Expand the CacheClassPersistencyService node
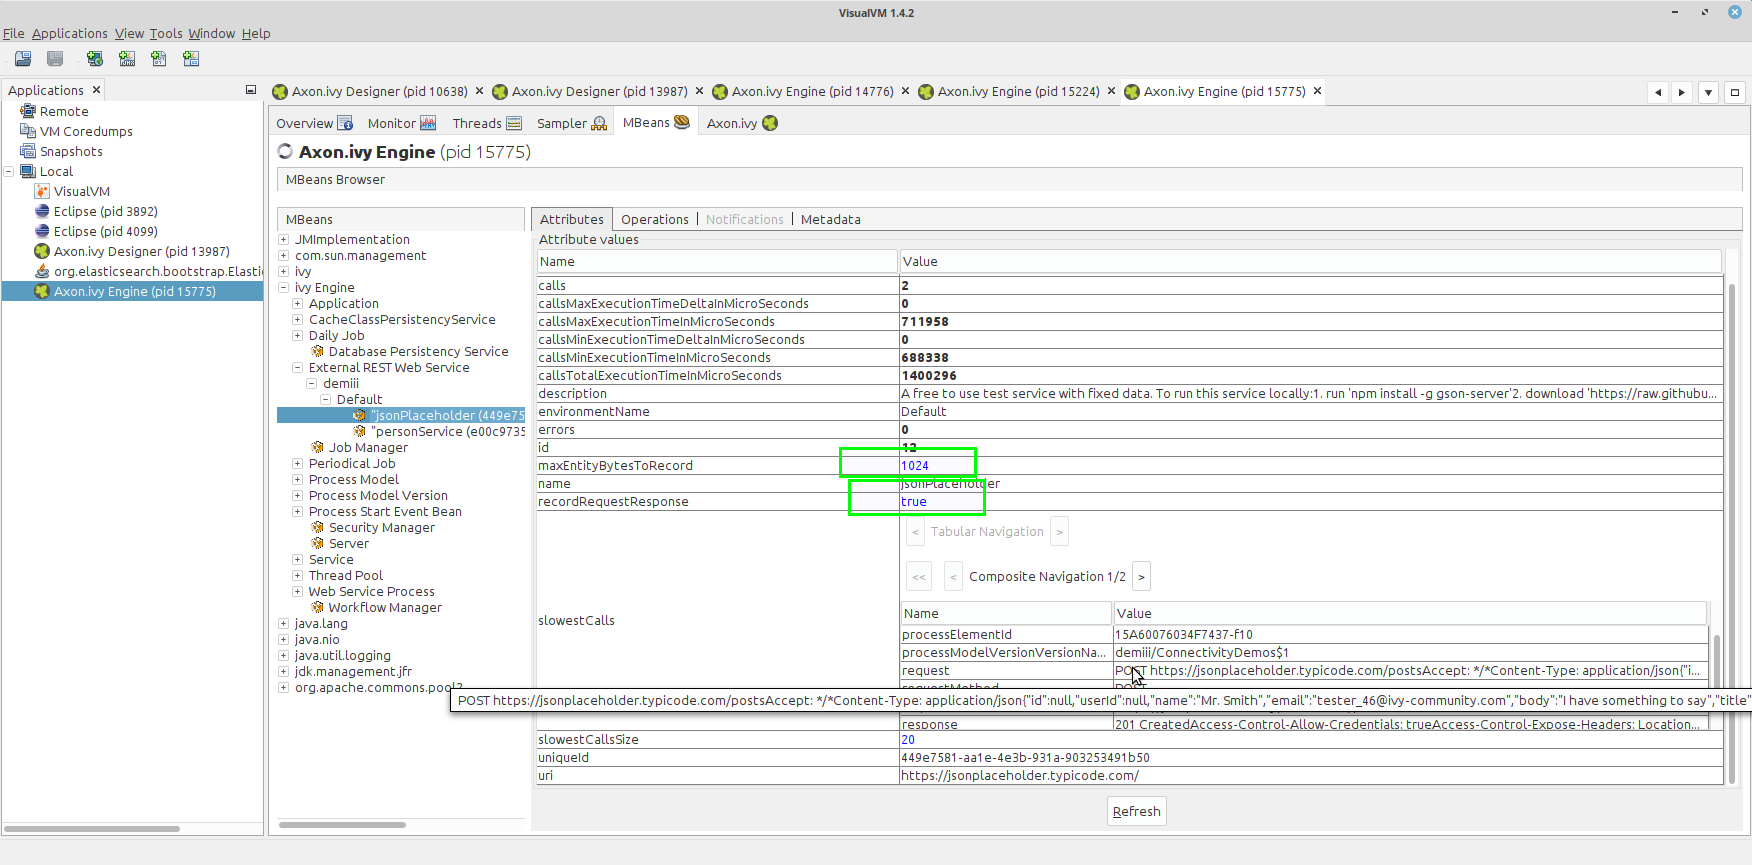Screen dimensions: 1752x865 point(298,319)
